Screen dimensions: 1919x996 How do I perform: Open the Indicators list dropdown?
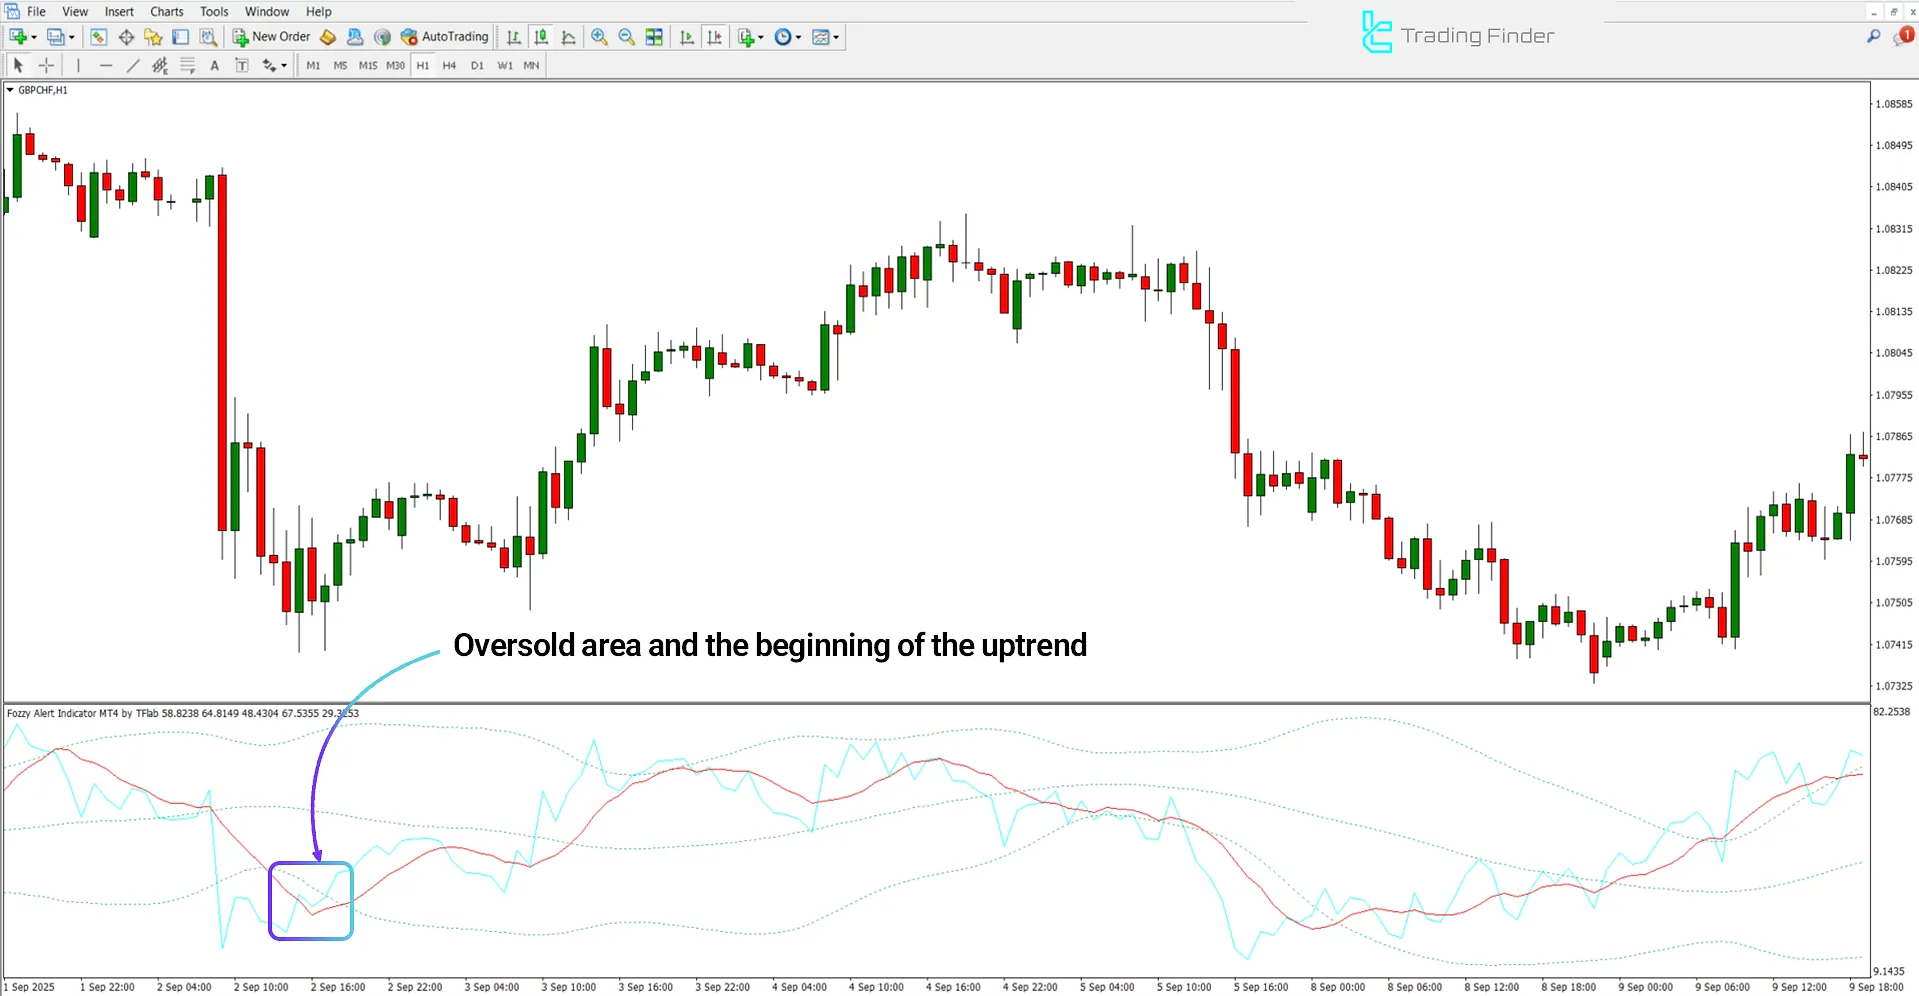tap(749, 37)
